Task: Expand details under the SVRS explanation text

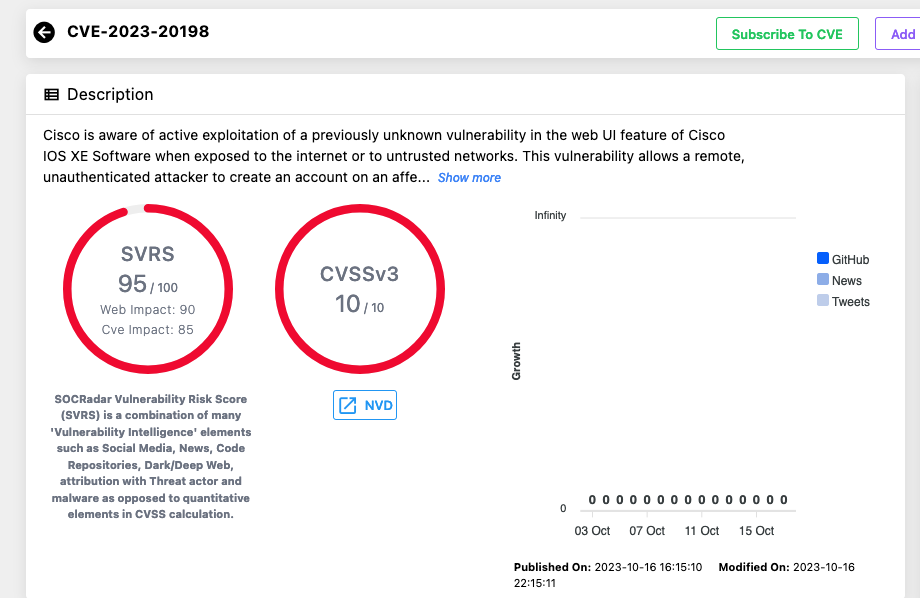Action: pyautogui.click(x=148, y=456)
